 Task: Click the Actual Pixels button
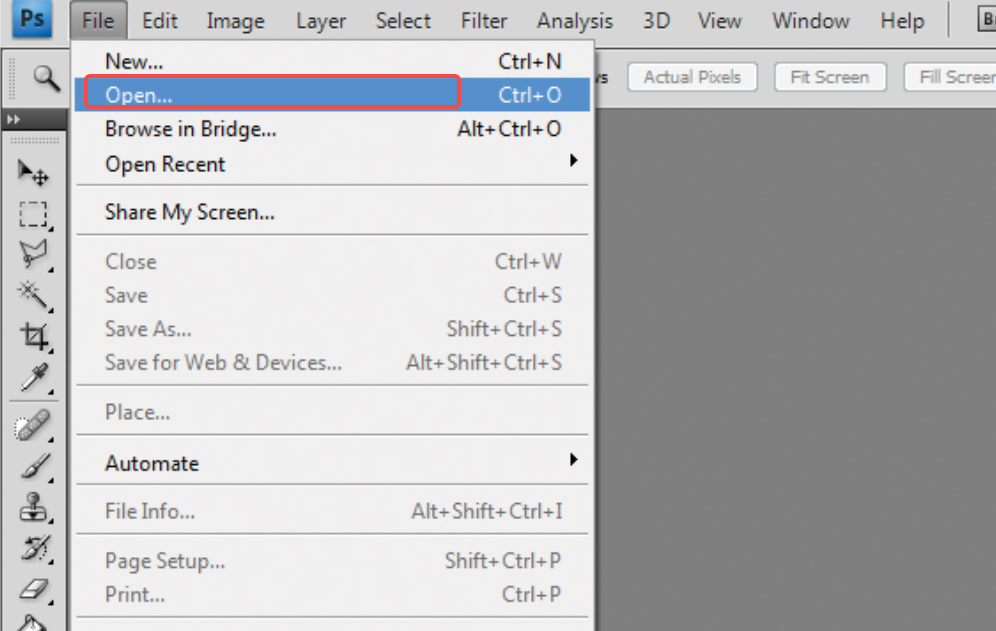pyautogui.click(x=692, y=77)
